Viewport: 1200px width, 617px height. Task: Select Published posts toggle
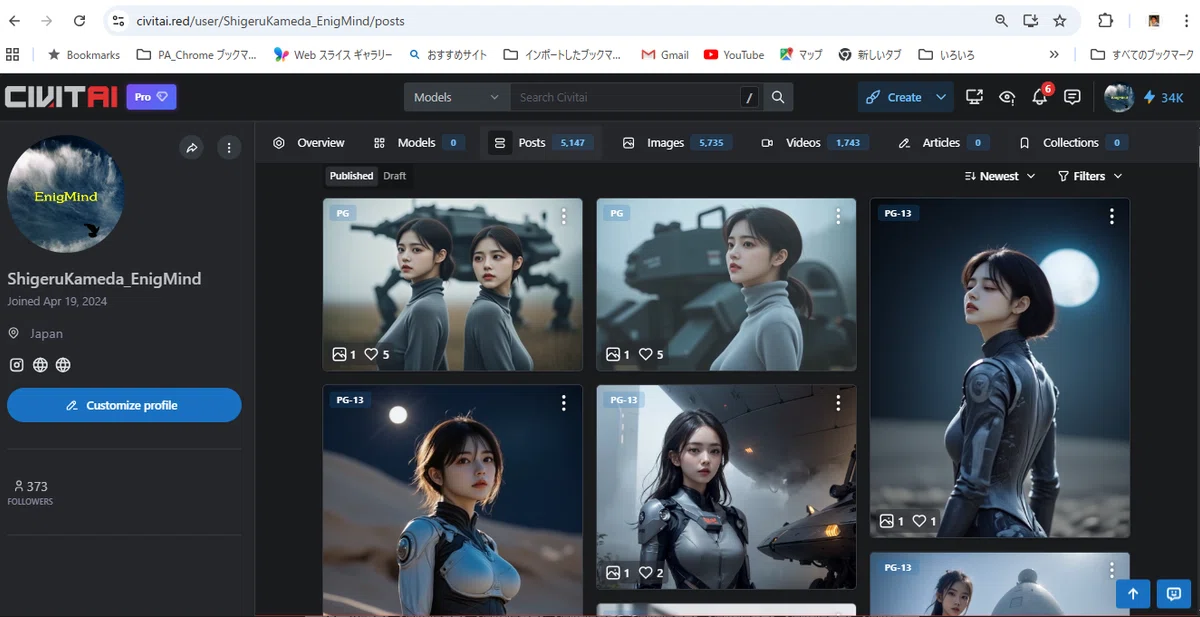tap(351, 176)
